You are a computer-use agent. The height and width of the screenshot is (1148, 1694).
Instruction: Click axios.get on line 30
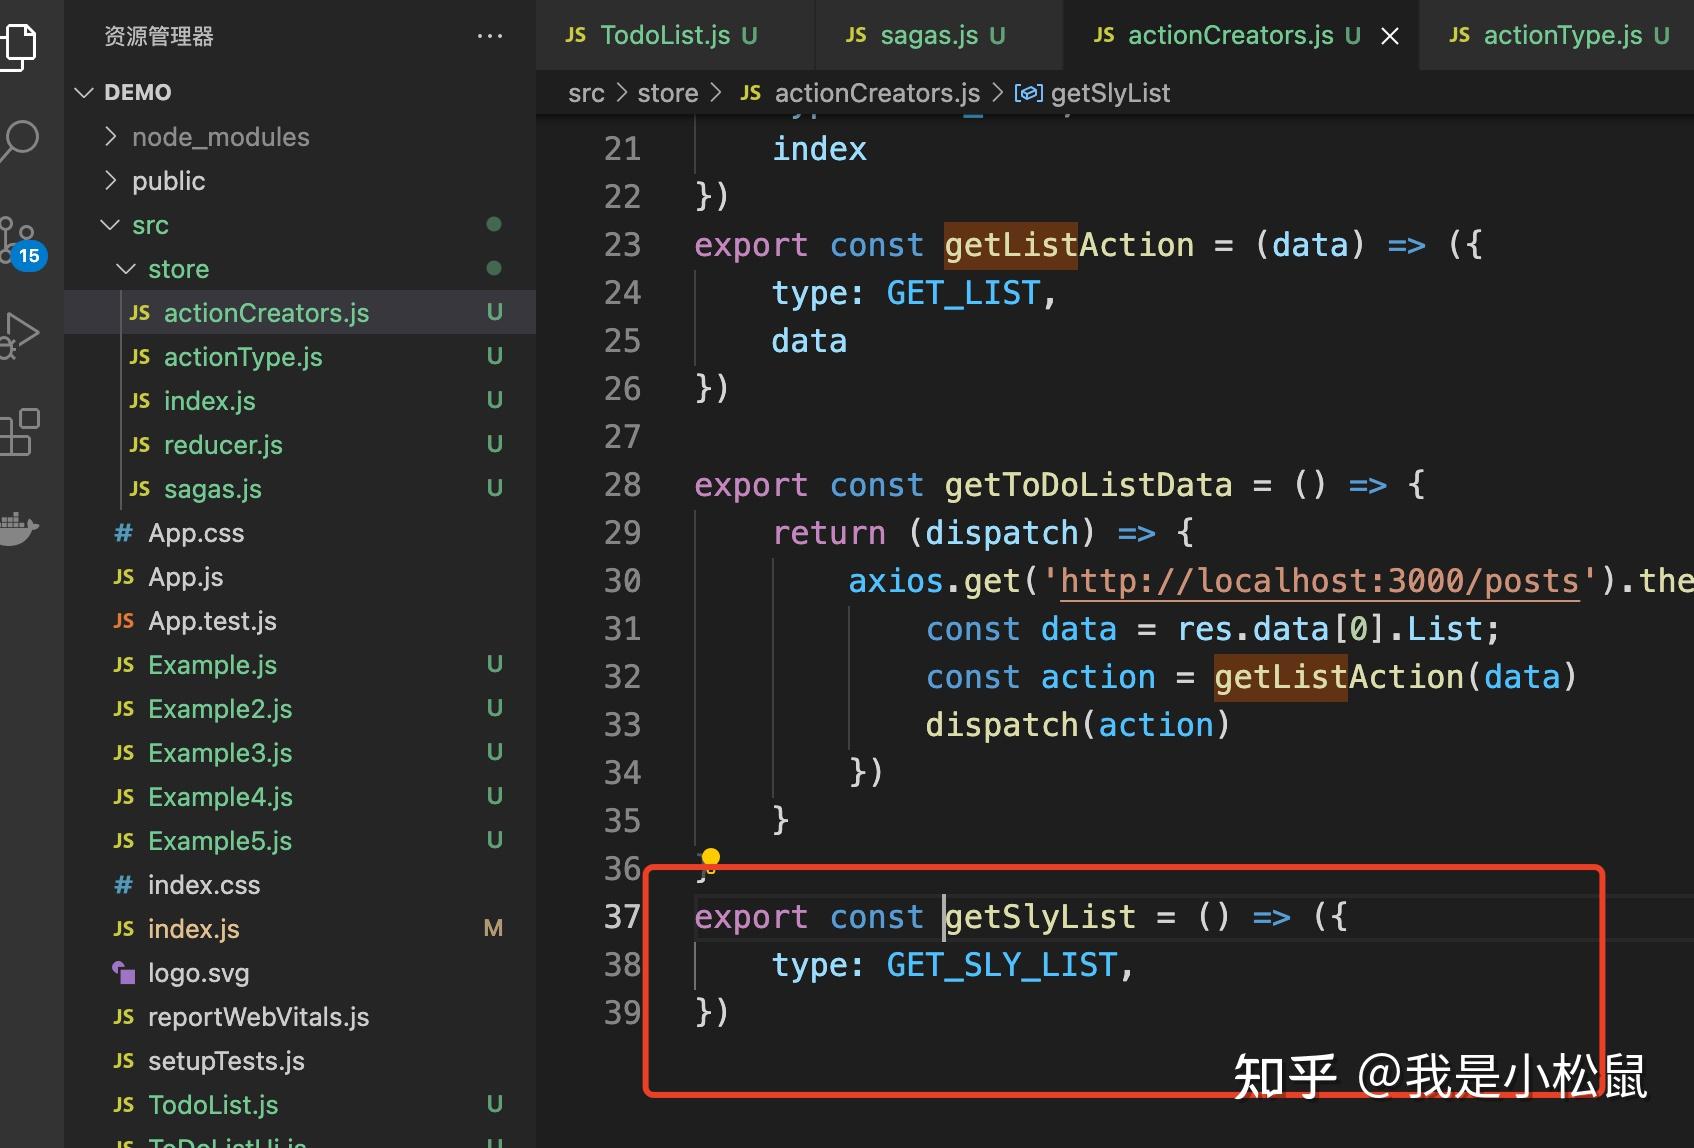click(934, 581)
